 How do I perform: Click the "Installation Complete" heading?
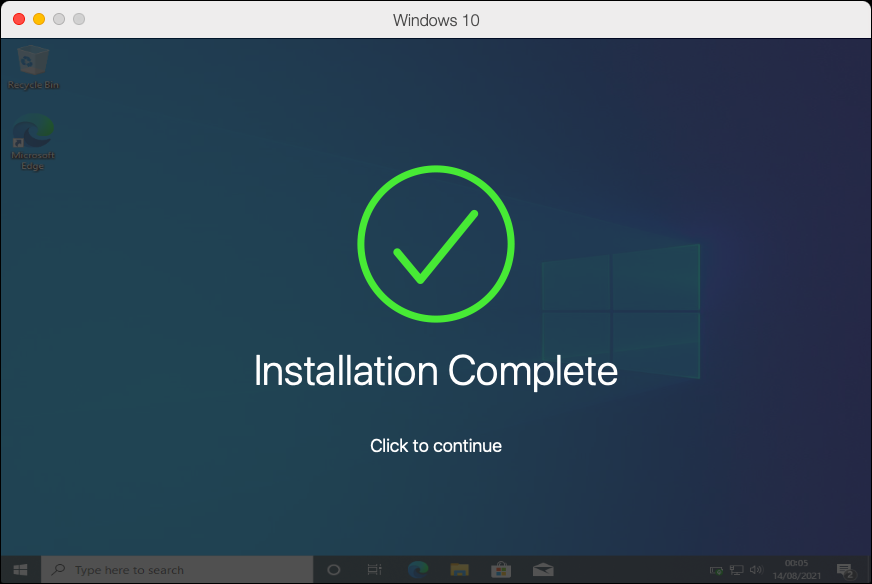pos(436,371)
